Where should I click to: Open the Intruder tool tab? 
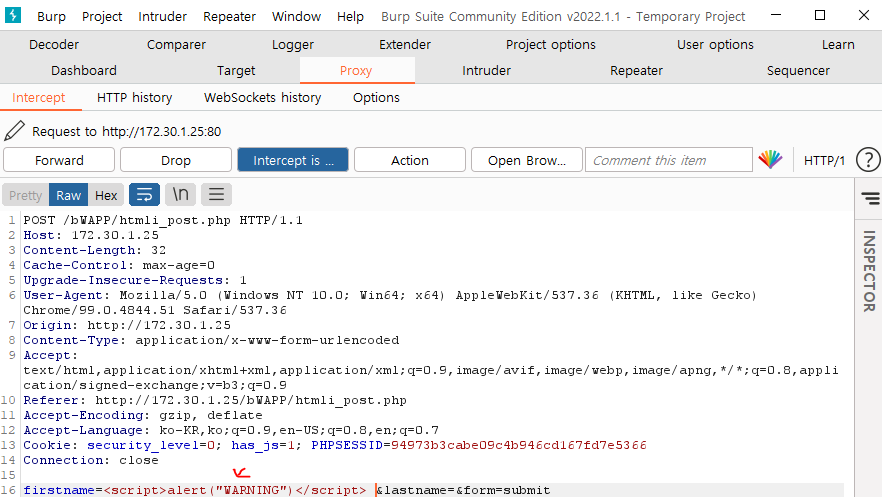point(487,70)
